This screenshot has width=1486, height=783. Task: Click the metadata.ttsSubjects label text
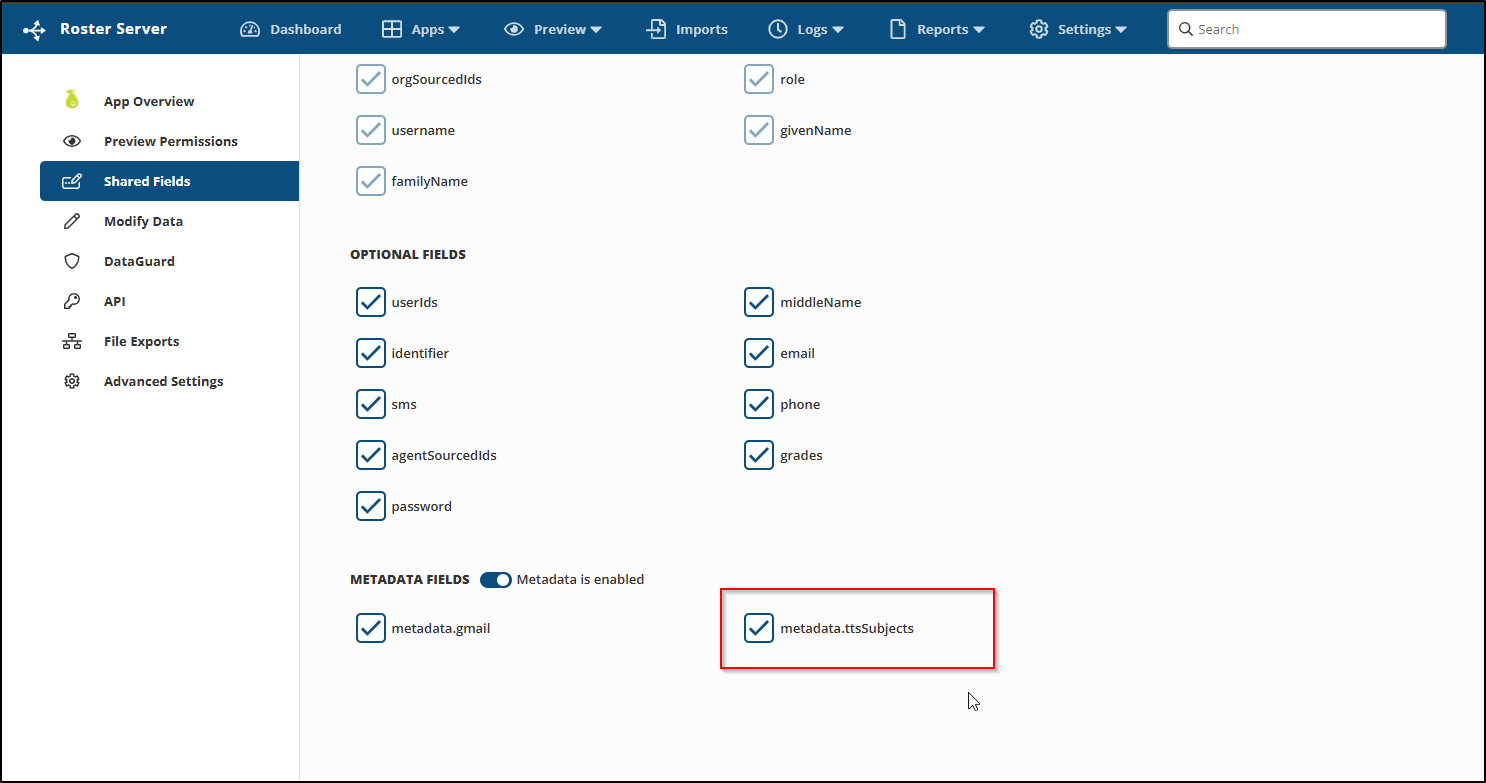coord(847,629)
